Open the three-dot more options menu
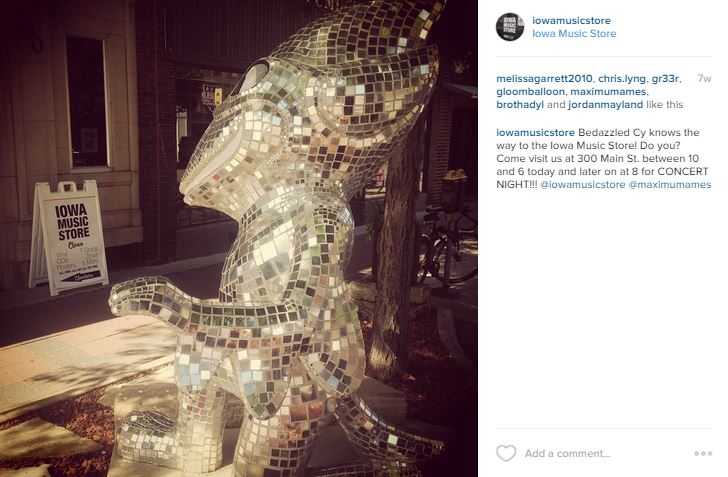The image size is (728, 477). click(703, 453)
